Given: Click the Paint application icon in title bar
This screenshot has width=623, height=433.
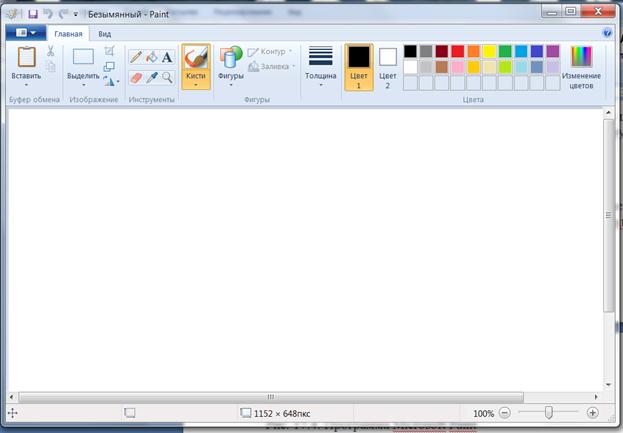Looking at the screenshot, I should [12, 14].
